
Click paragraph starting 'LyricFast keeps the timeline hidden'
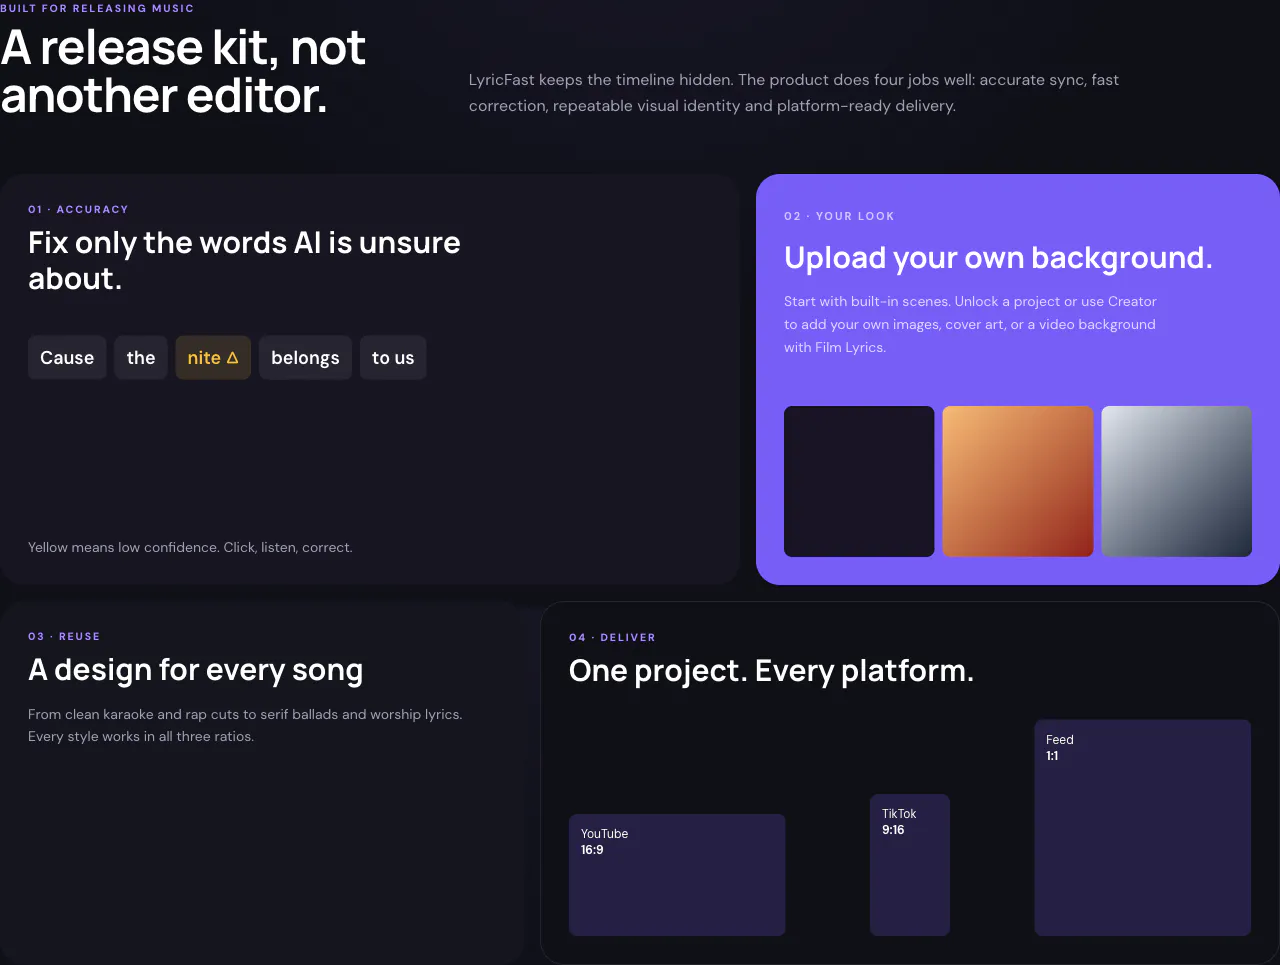click(794, 93)
